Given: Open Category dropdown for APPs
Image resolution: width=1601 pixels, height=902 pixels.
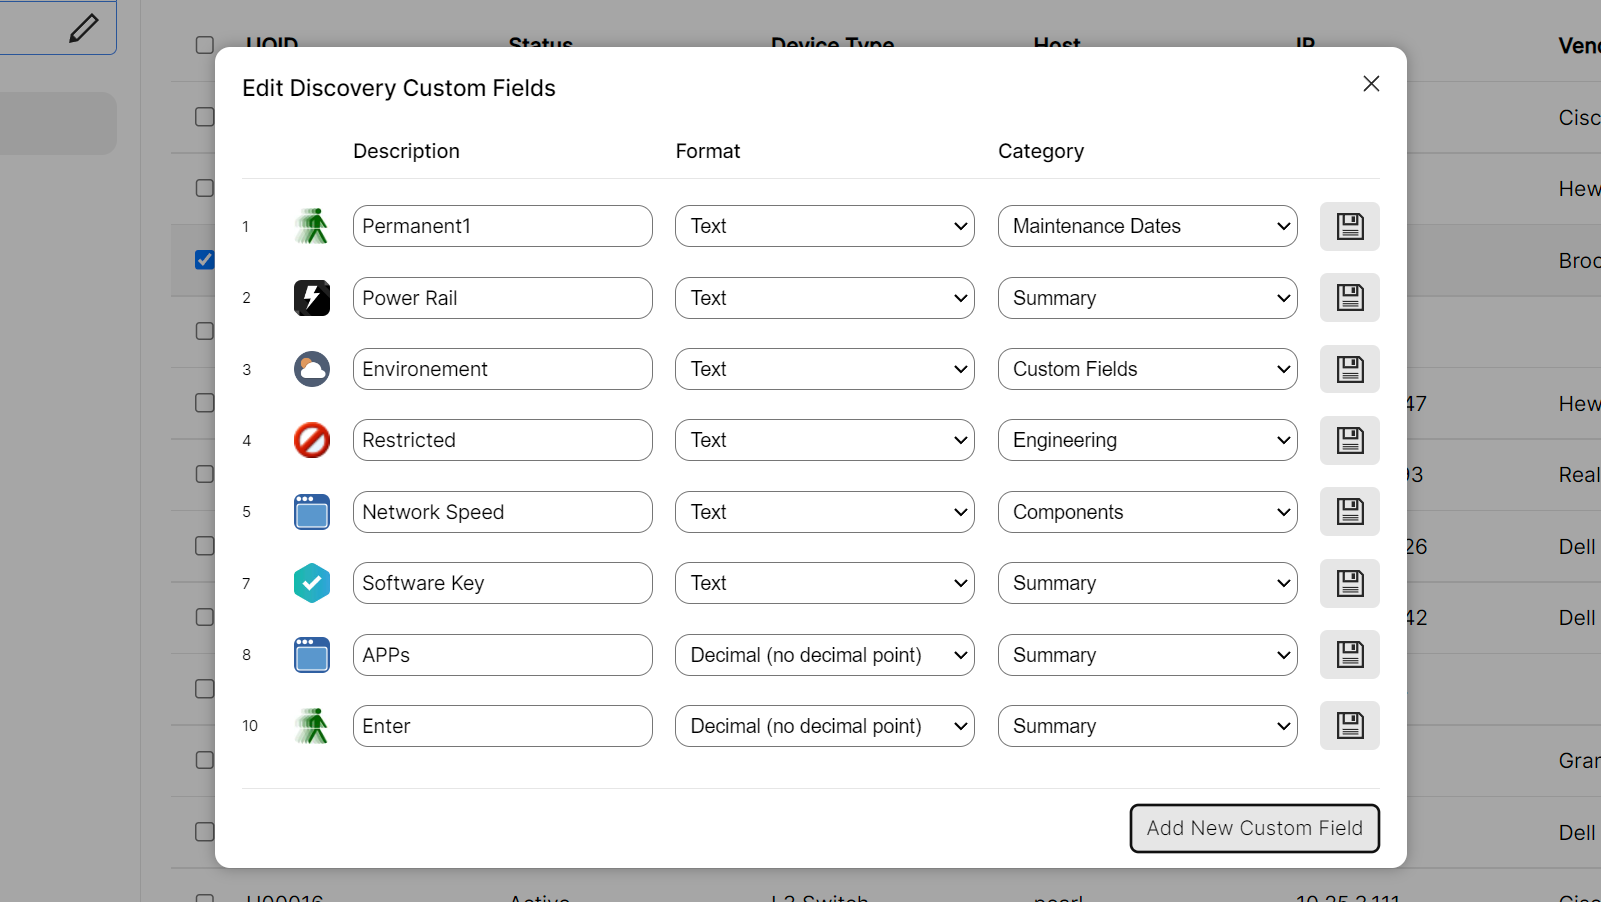Looking at the screenshot, I should point(1148,655).
